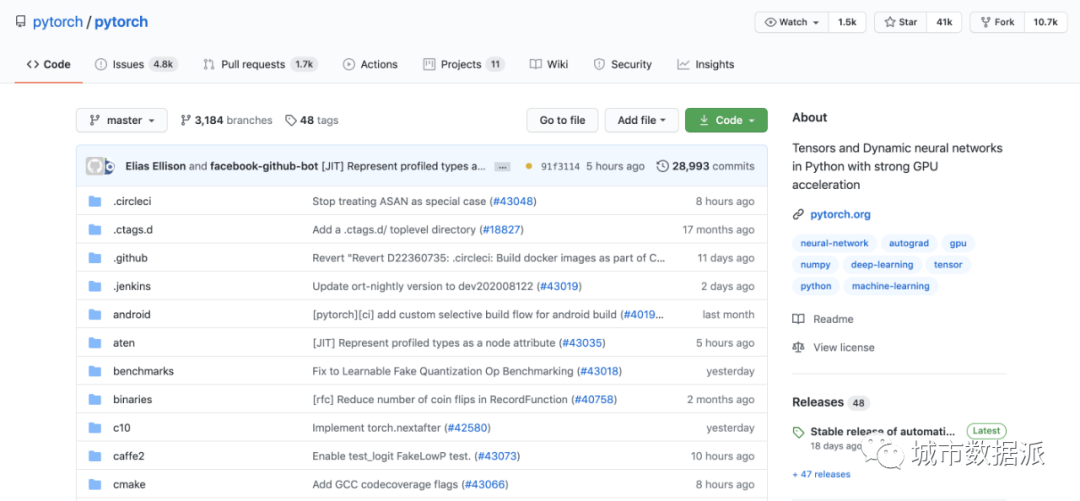Expand the commit message ellipsis button

tap(502, 166)
